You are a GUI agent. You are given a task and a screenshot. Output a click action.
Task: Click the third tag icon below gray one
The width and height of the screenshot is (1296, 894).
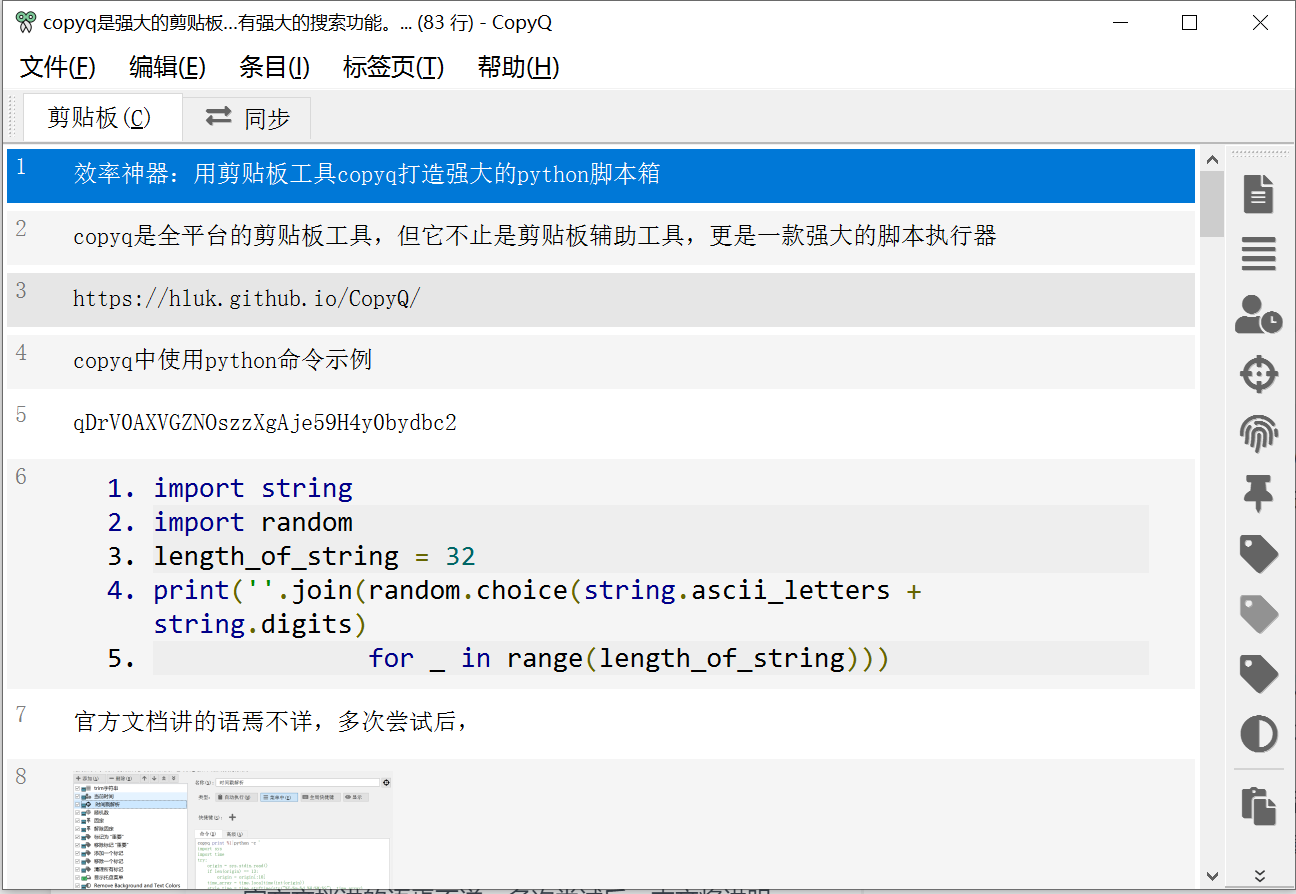[1258, 674]
